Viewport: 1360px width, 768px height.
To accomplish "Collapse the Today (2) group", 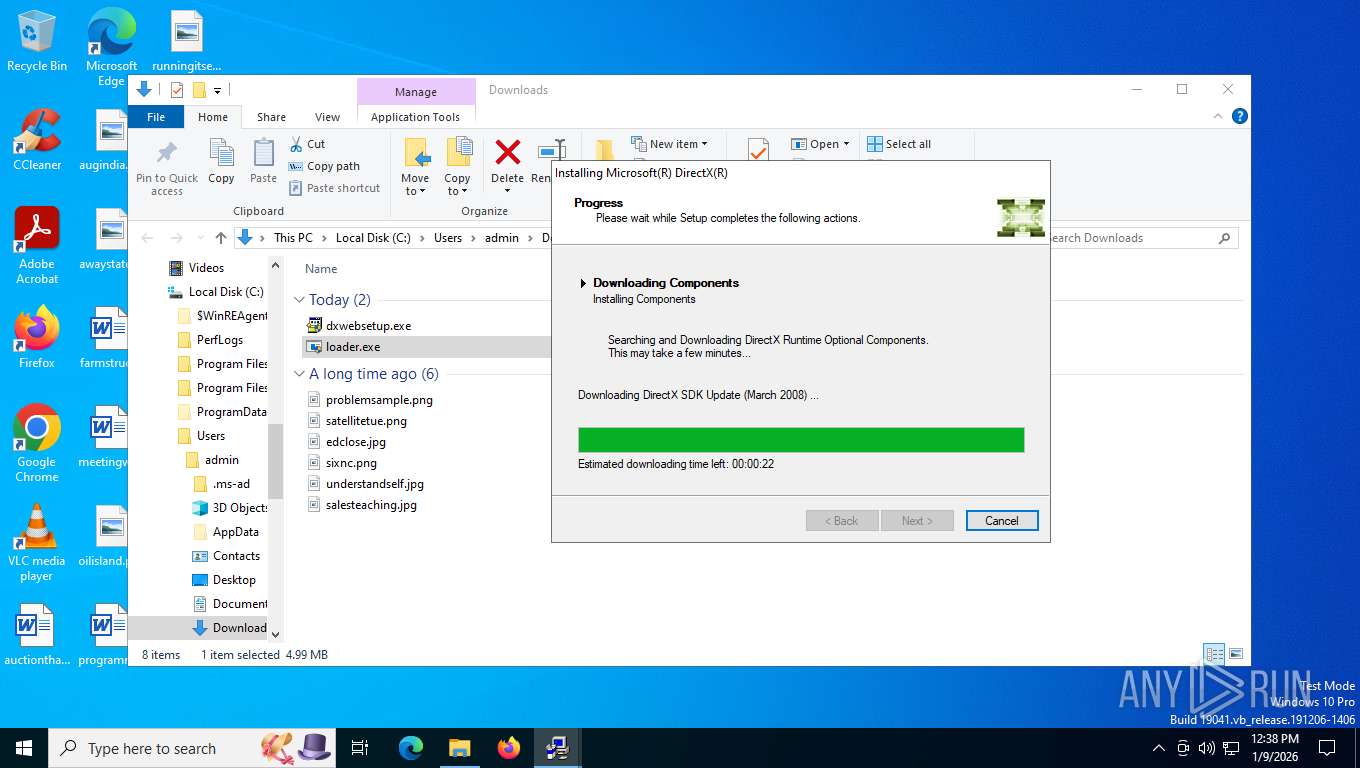I will point(299,300).
